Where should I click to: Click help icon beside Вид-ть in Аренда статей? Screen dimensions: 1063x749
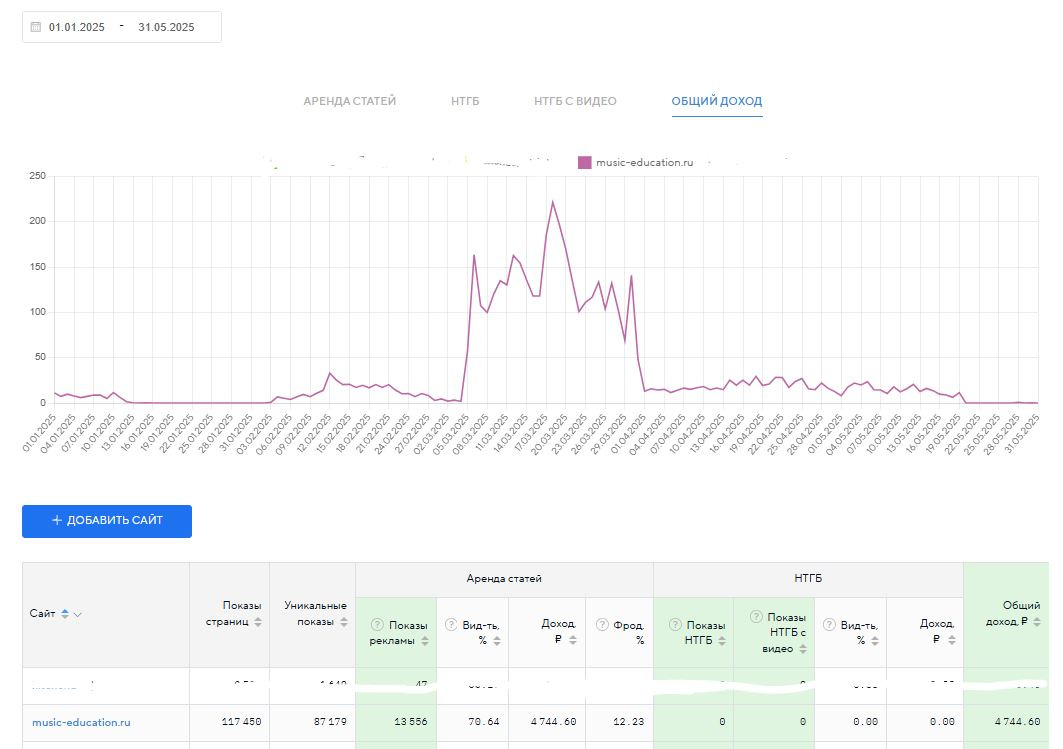pos(450,625)
